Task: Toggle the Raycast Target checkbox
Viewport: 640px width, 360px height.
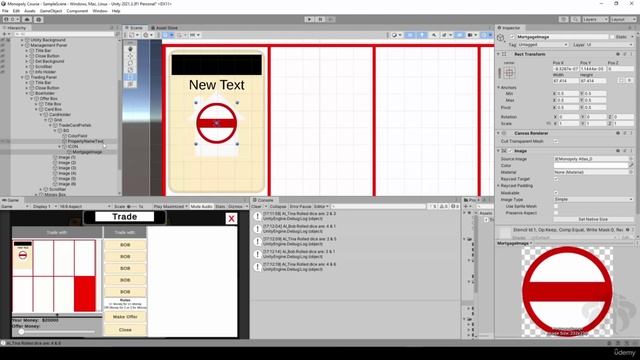Action: [x=556, y=179]
